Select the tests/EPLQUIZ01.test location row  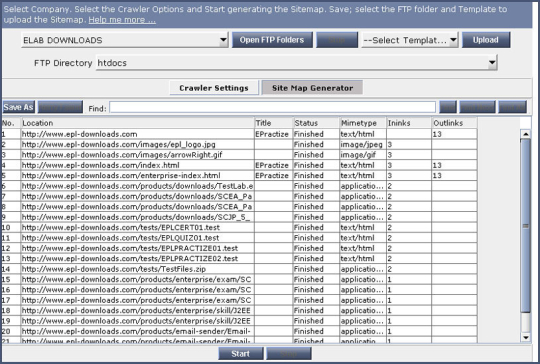coord(137,238)
